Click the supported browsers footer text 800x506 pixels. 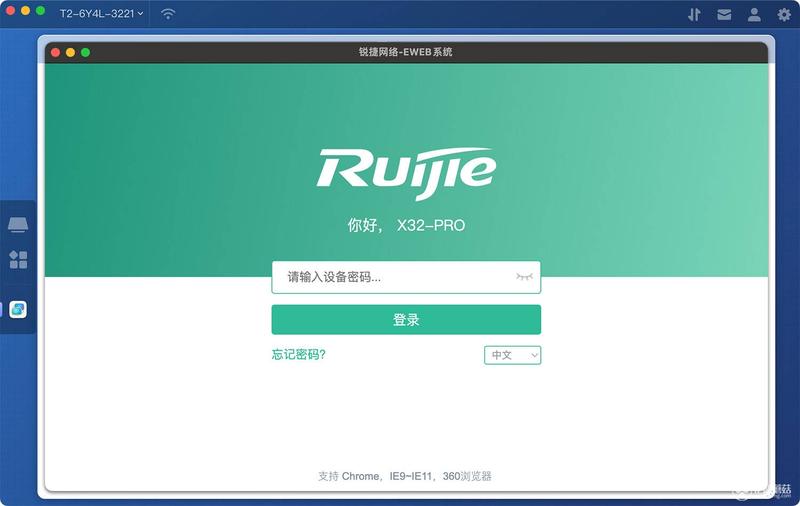(x=405, y=476)
